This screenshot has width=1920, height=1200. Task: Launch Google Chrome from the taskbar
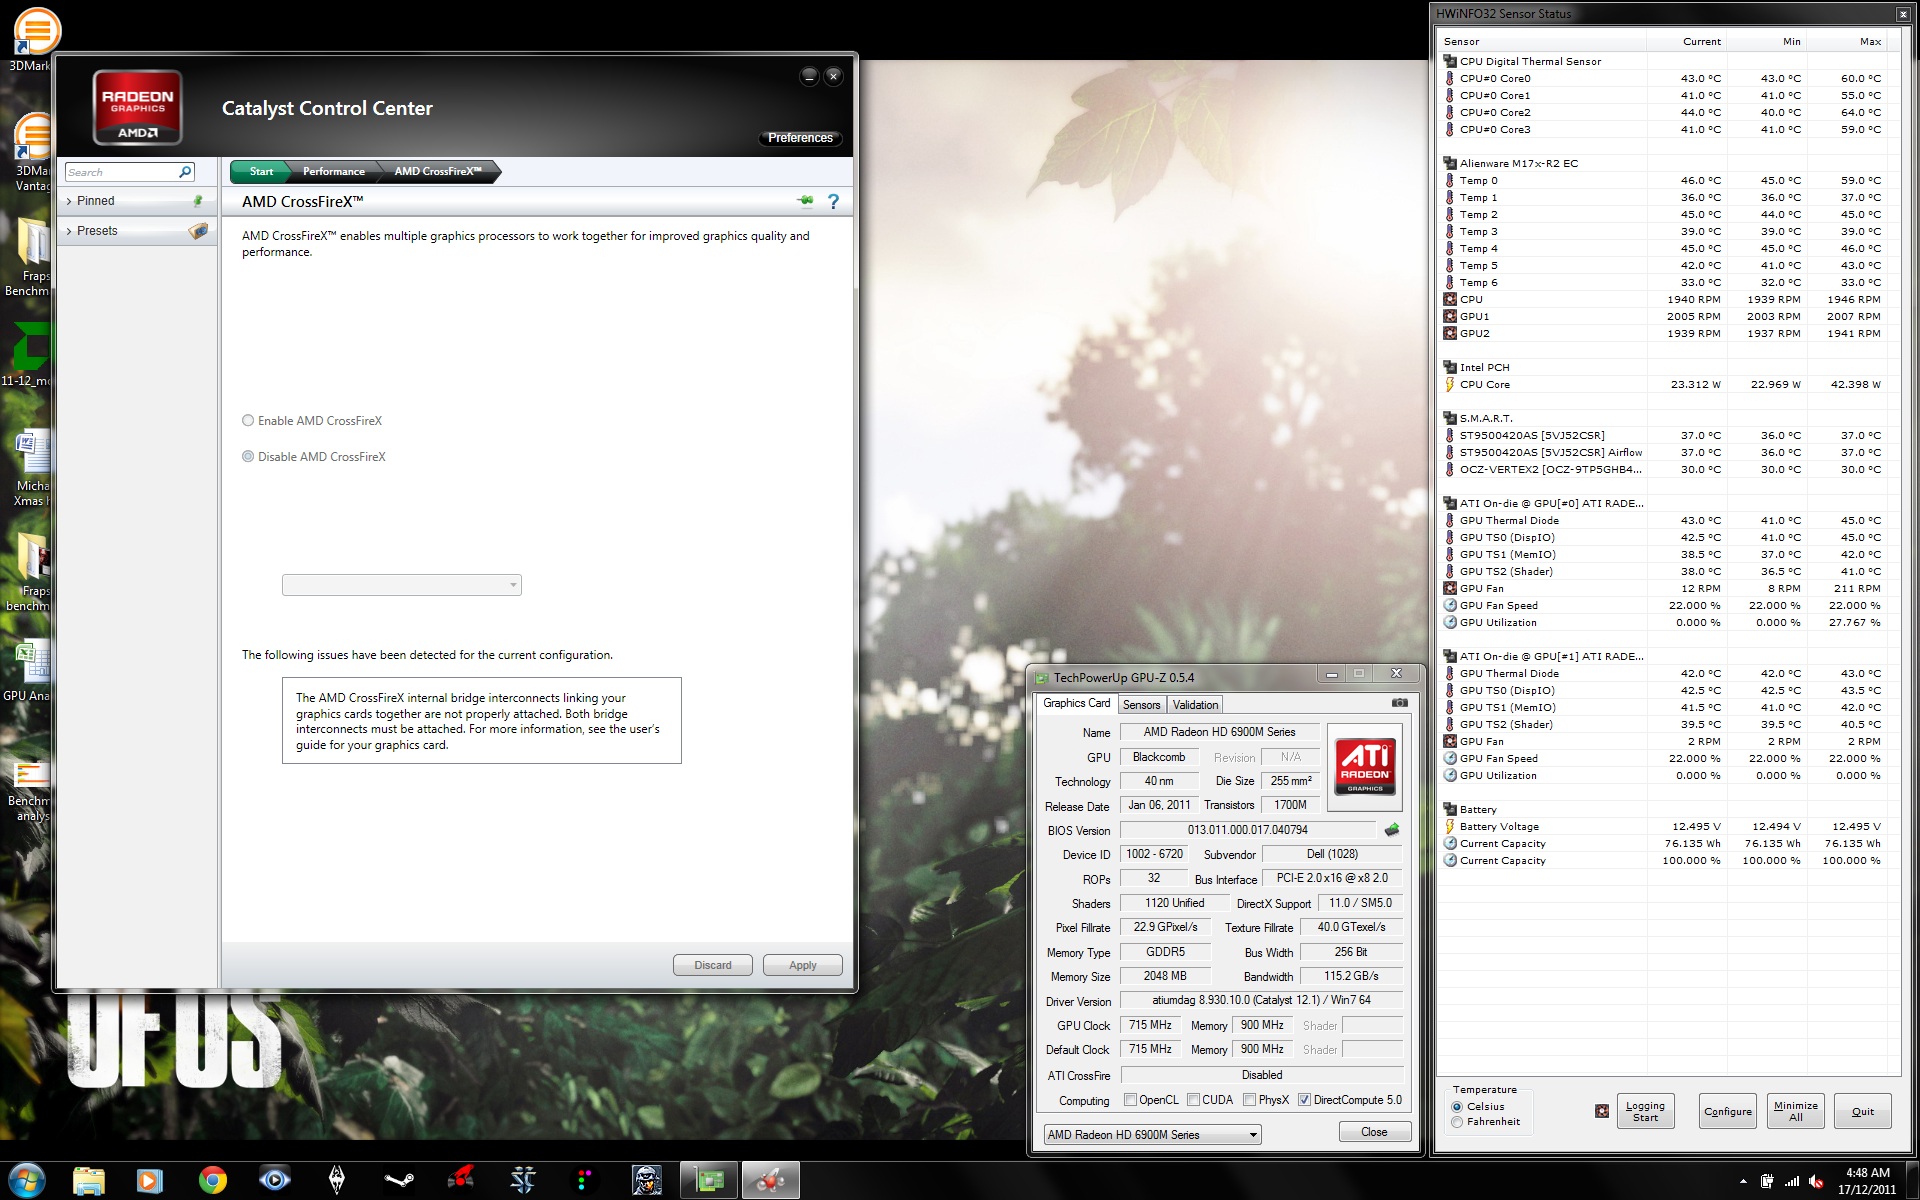212,1180
